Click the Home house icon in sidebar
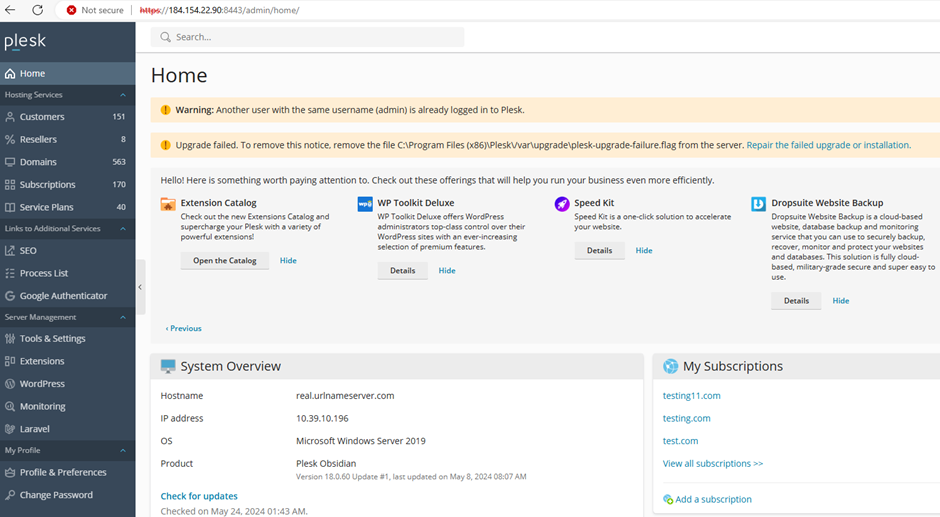 point(10,74)
